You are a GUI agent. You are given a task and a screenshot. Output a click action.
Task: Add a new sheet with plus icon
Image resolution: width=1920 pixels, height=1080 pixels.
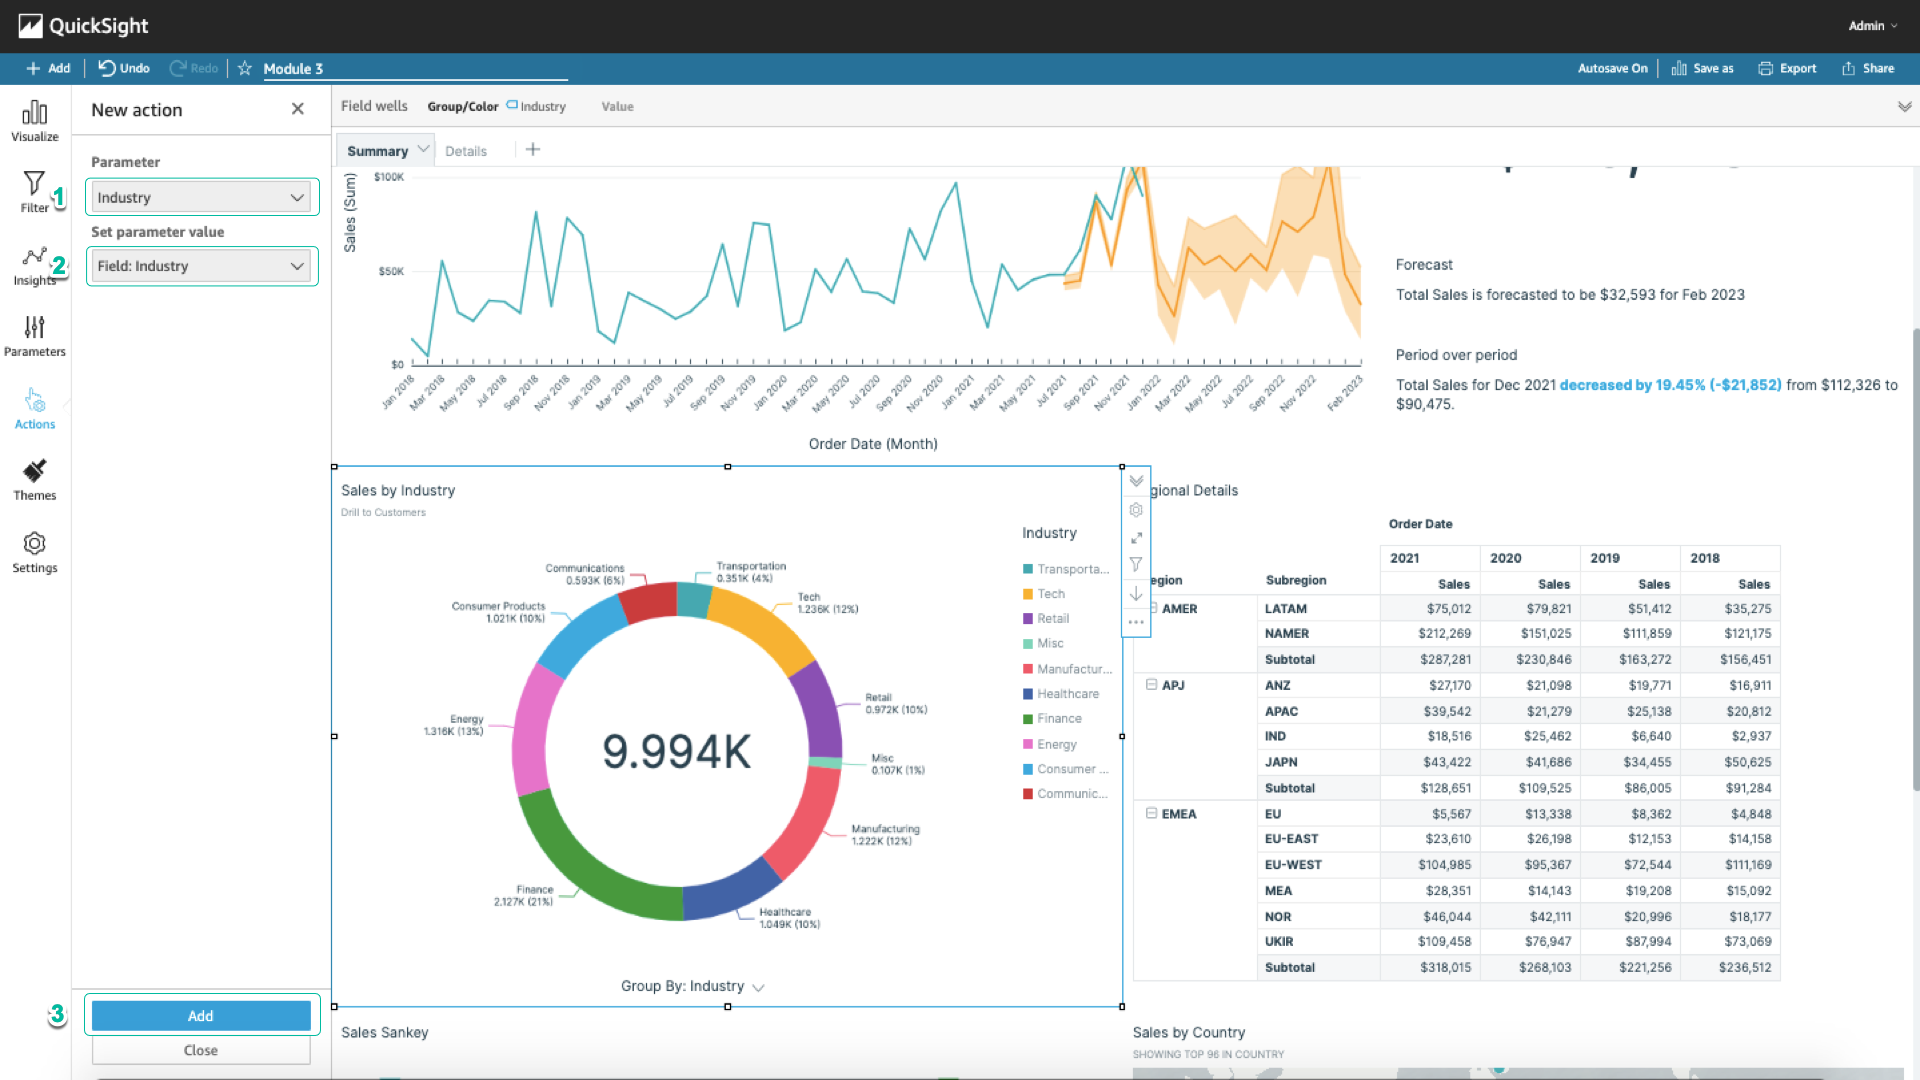pyautogui.click(x=533, y=149)
